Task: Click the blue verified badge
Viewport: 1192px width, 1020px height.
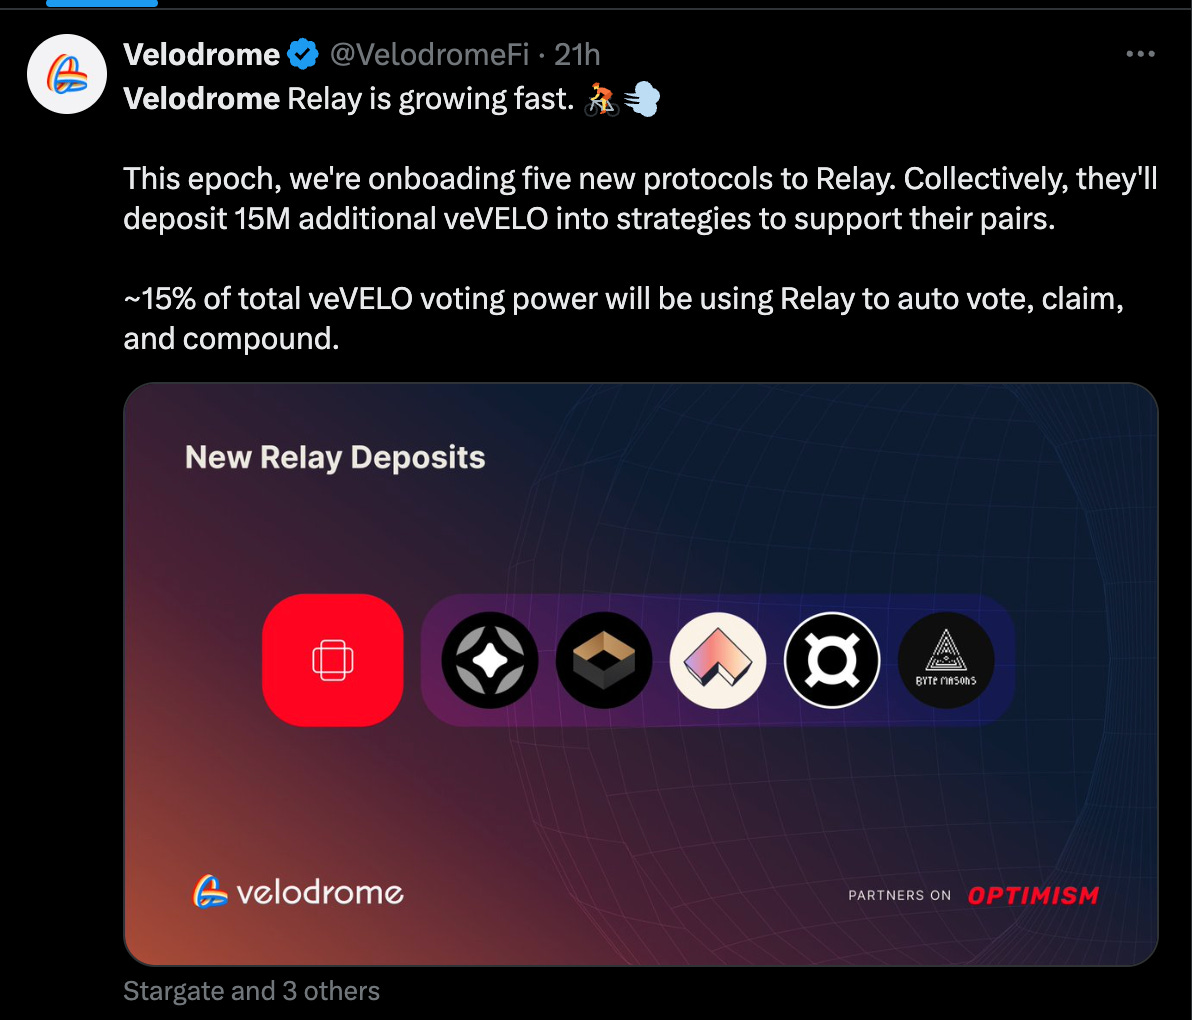Action: (x=303, y=55)
